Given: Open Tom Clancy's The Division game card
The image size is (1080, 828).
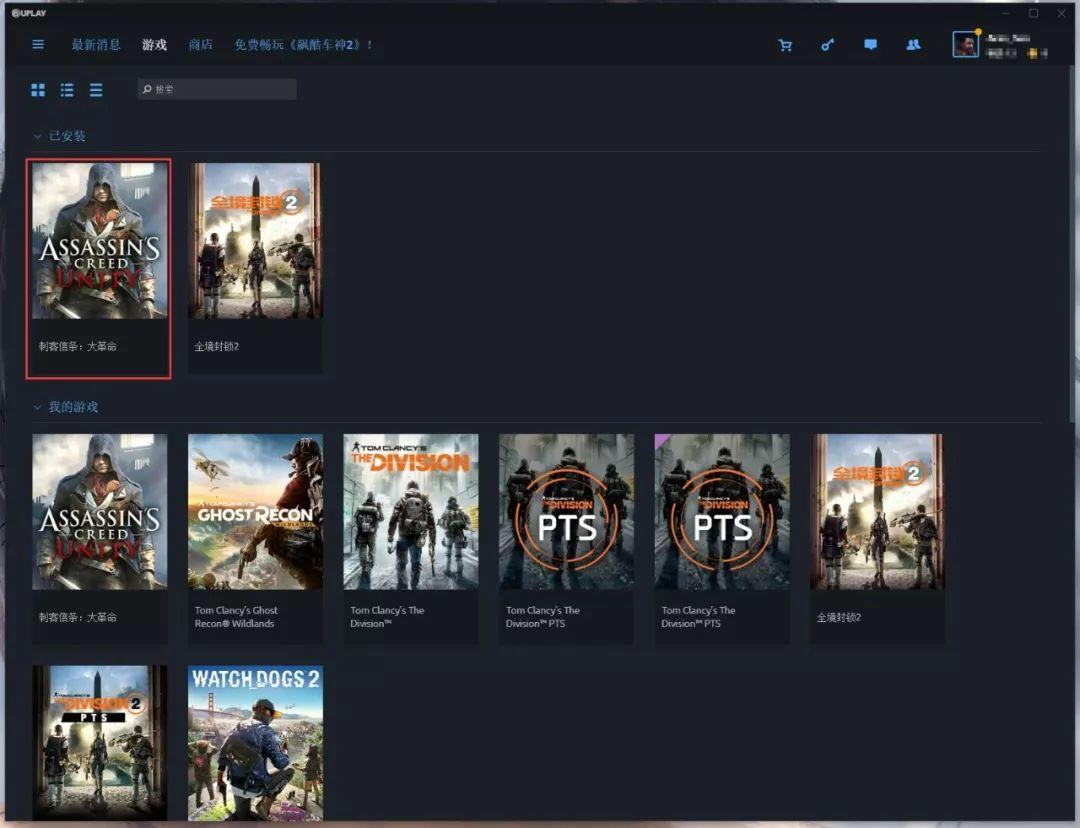Looking at the screenshot, I should pos(411,539).
